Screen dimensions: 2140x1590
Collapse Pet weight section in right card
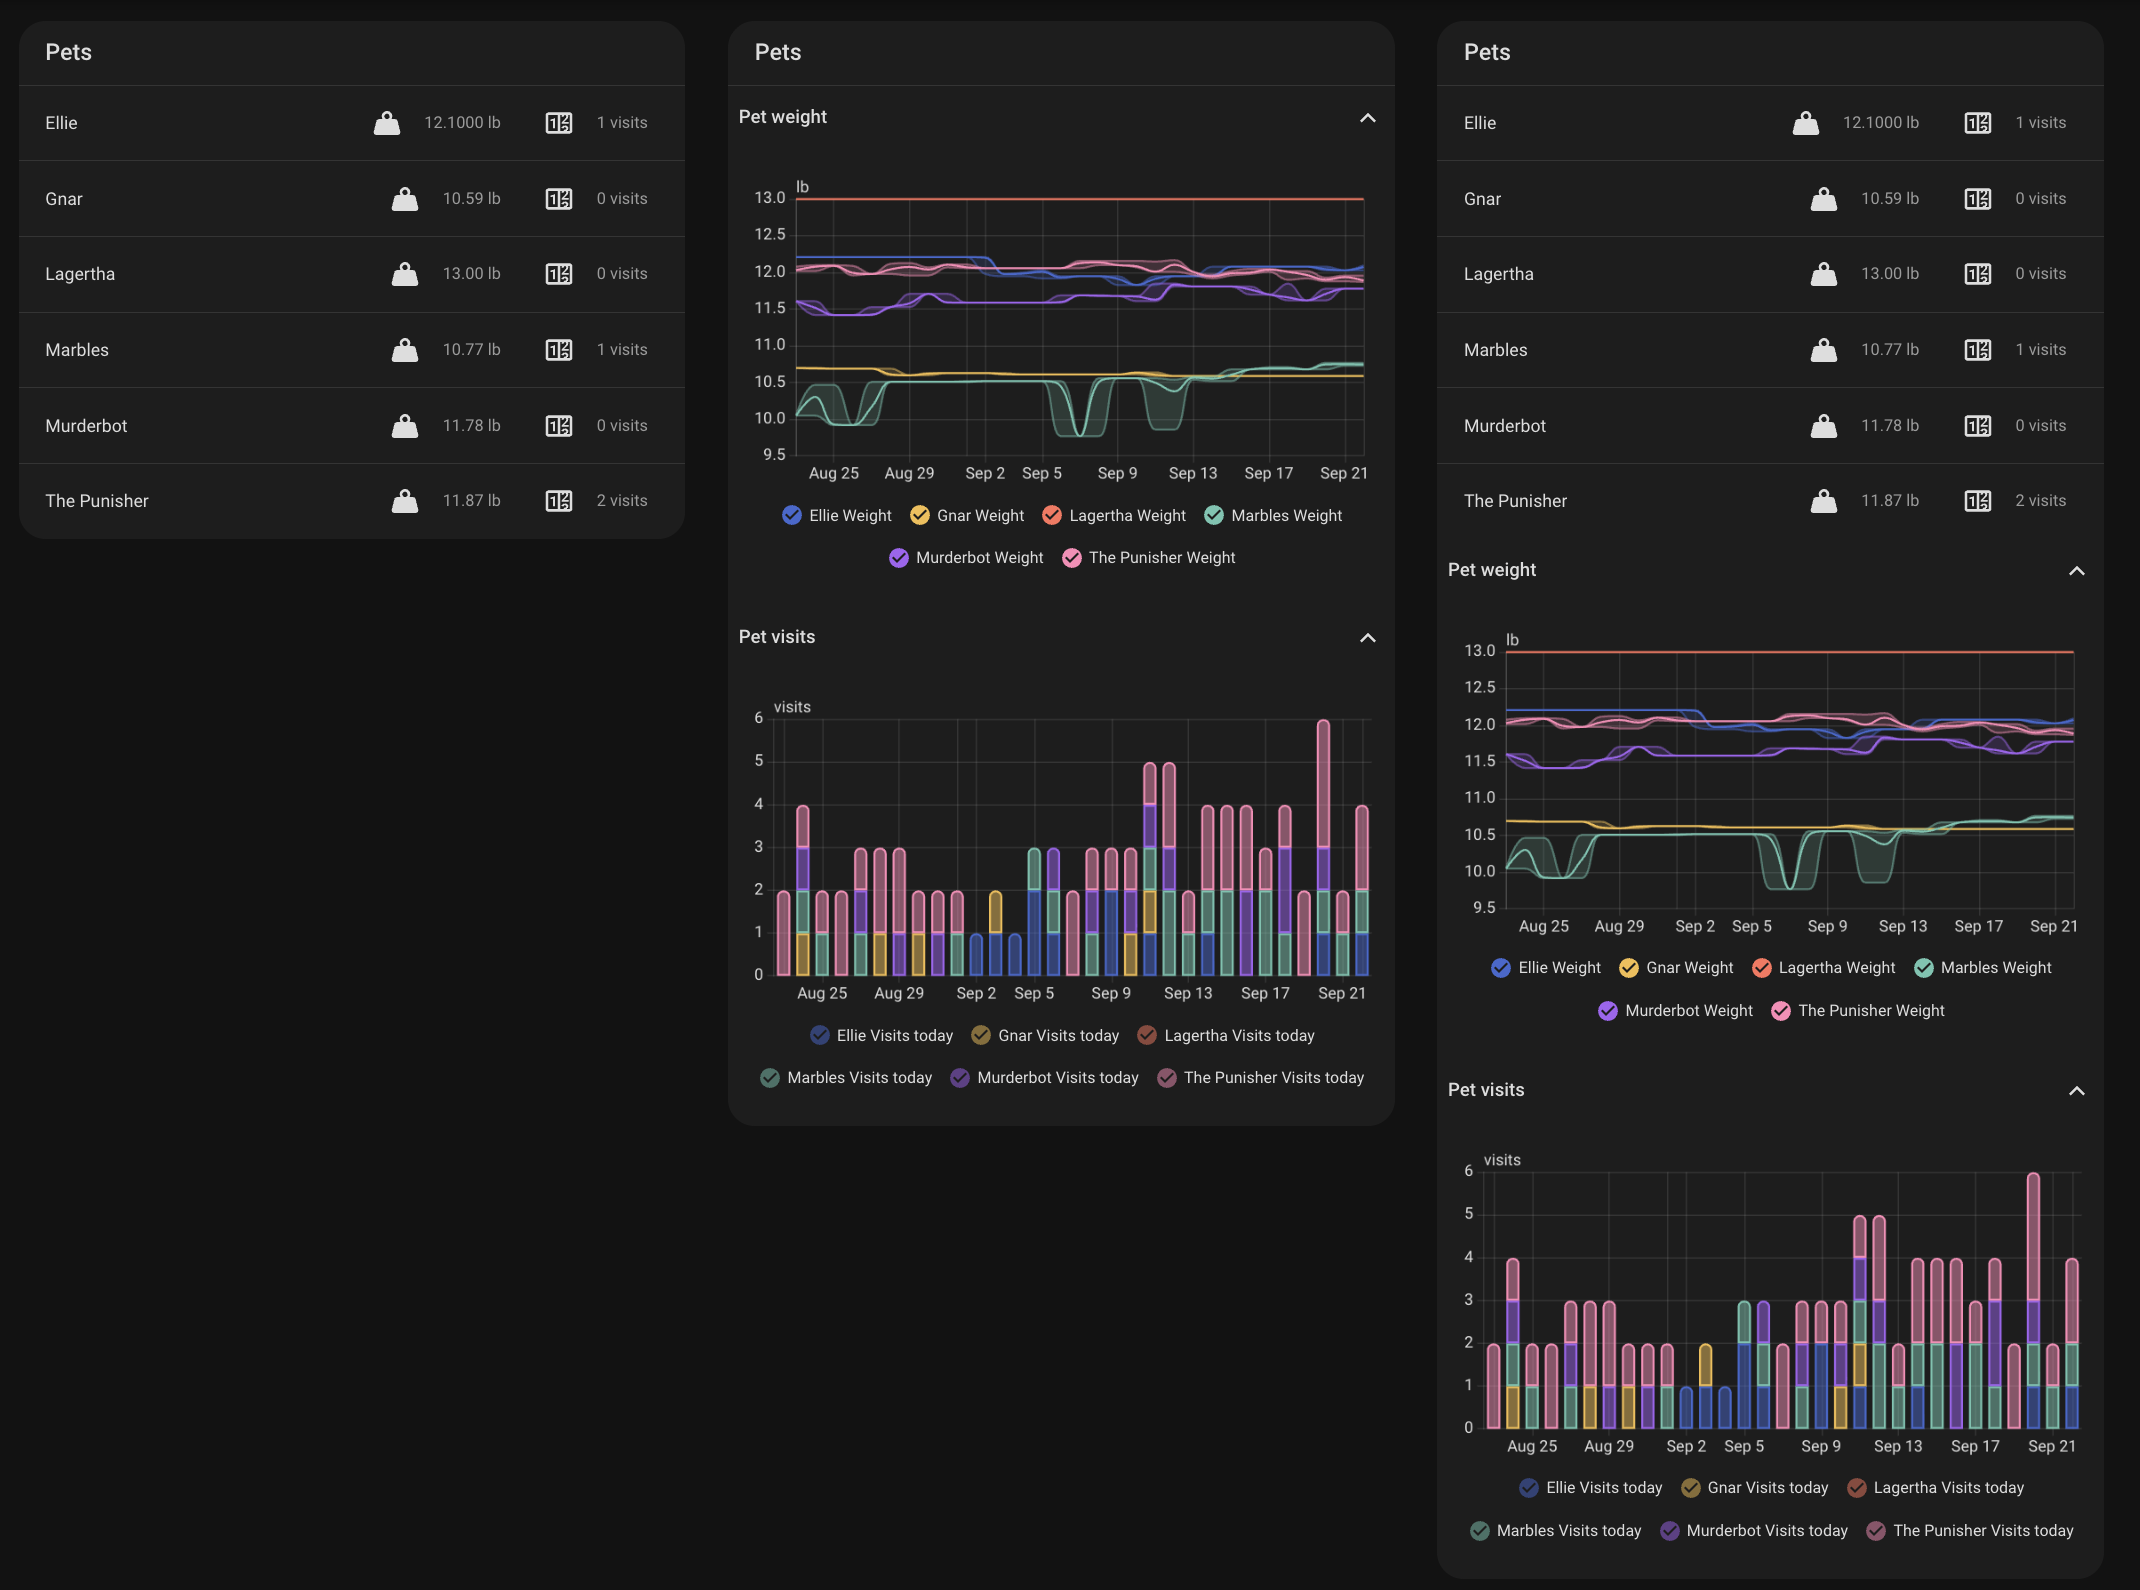pyautogui.click(x=2077, y=571)
